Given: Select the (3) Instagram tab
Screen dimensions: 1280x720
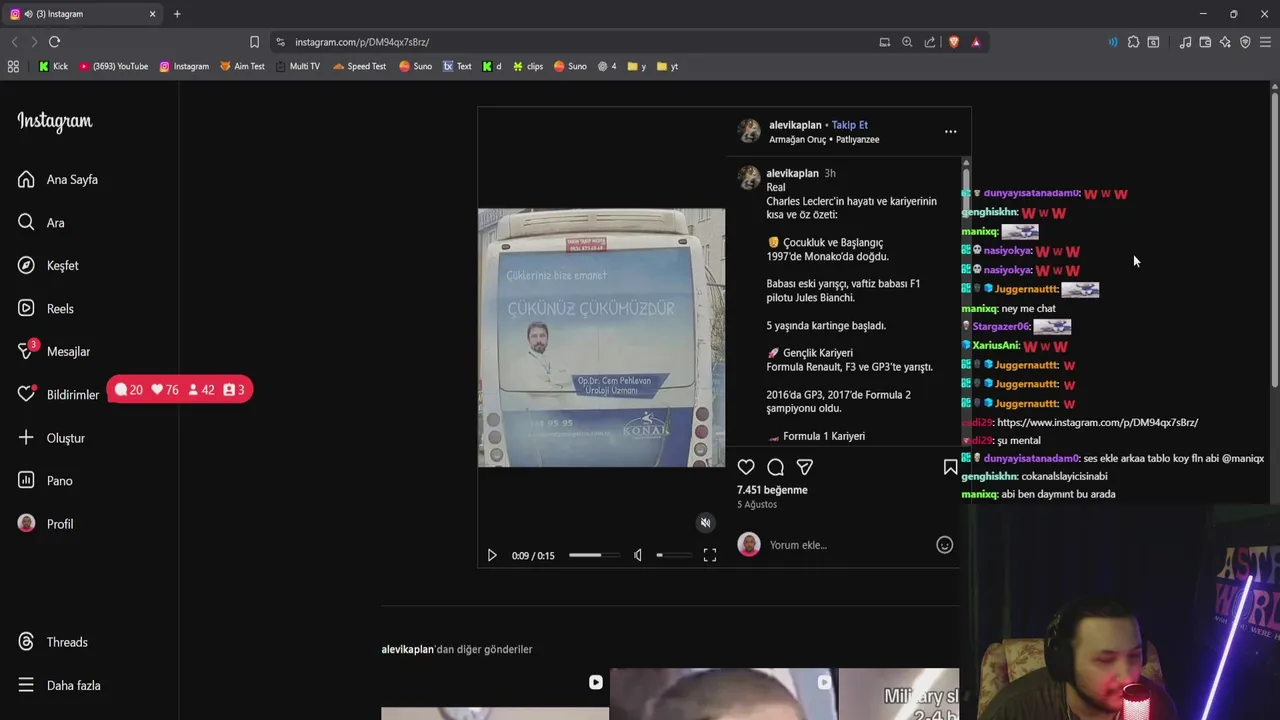Looking at the screenshot, I should [84, 14].
